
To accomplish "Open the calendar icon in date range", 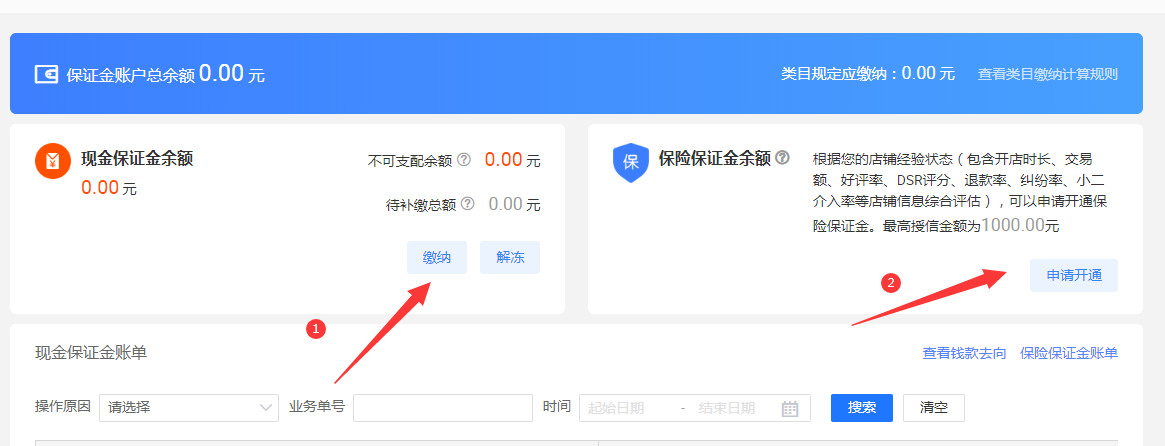I will (x=790, y=408).
